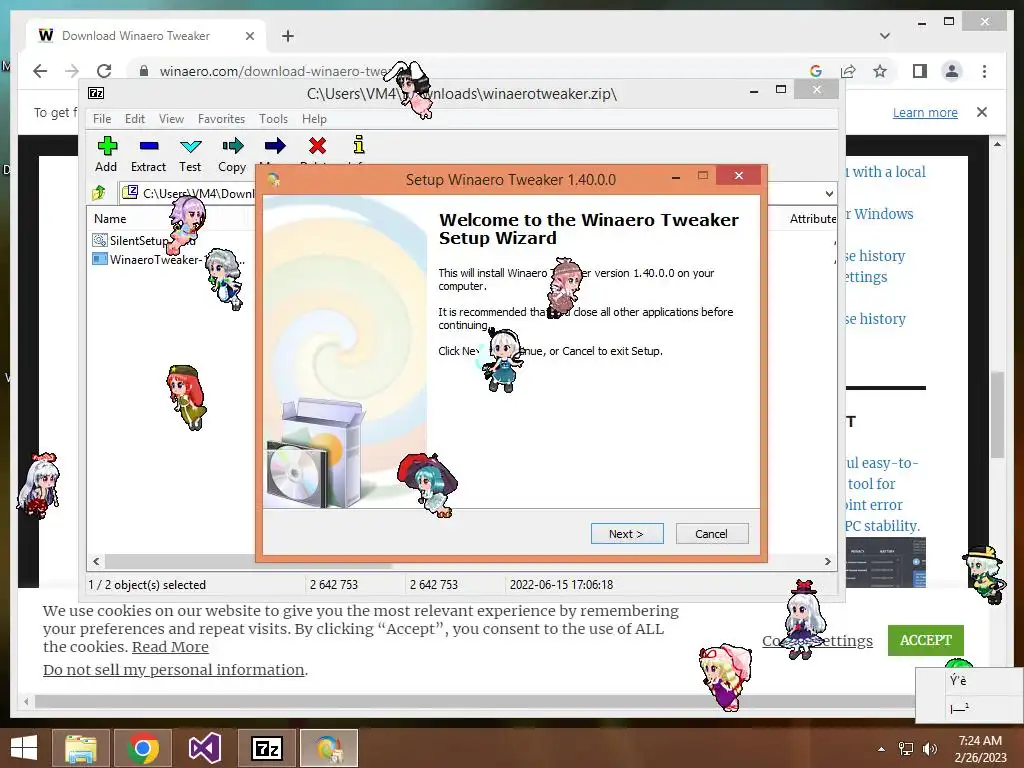
Task: Select the WinaeroTweaker file row
Action: coord(170,259)
